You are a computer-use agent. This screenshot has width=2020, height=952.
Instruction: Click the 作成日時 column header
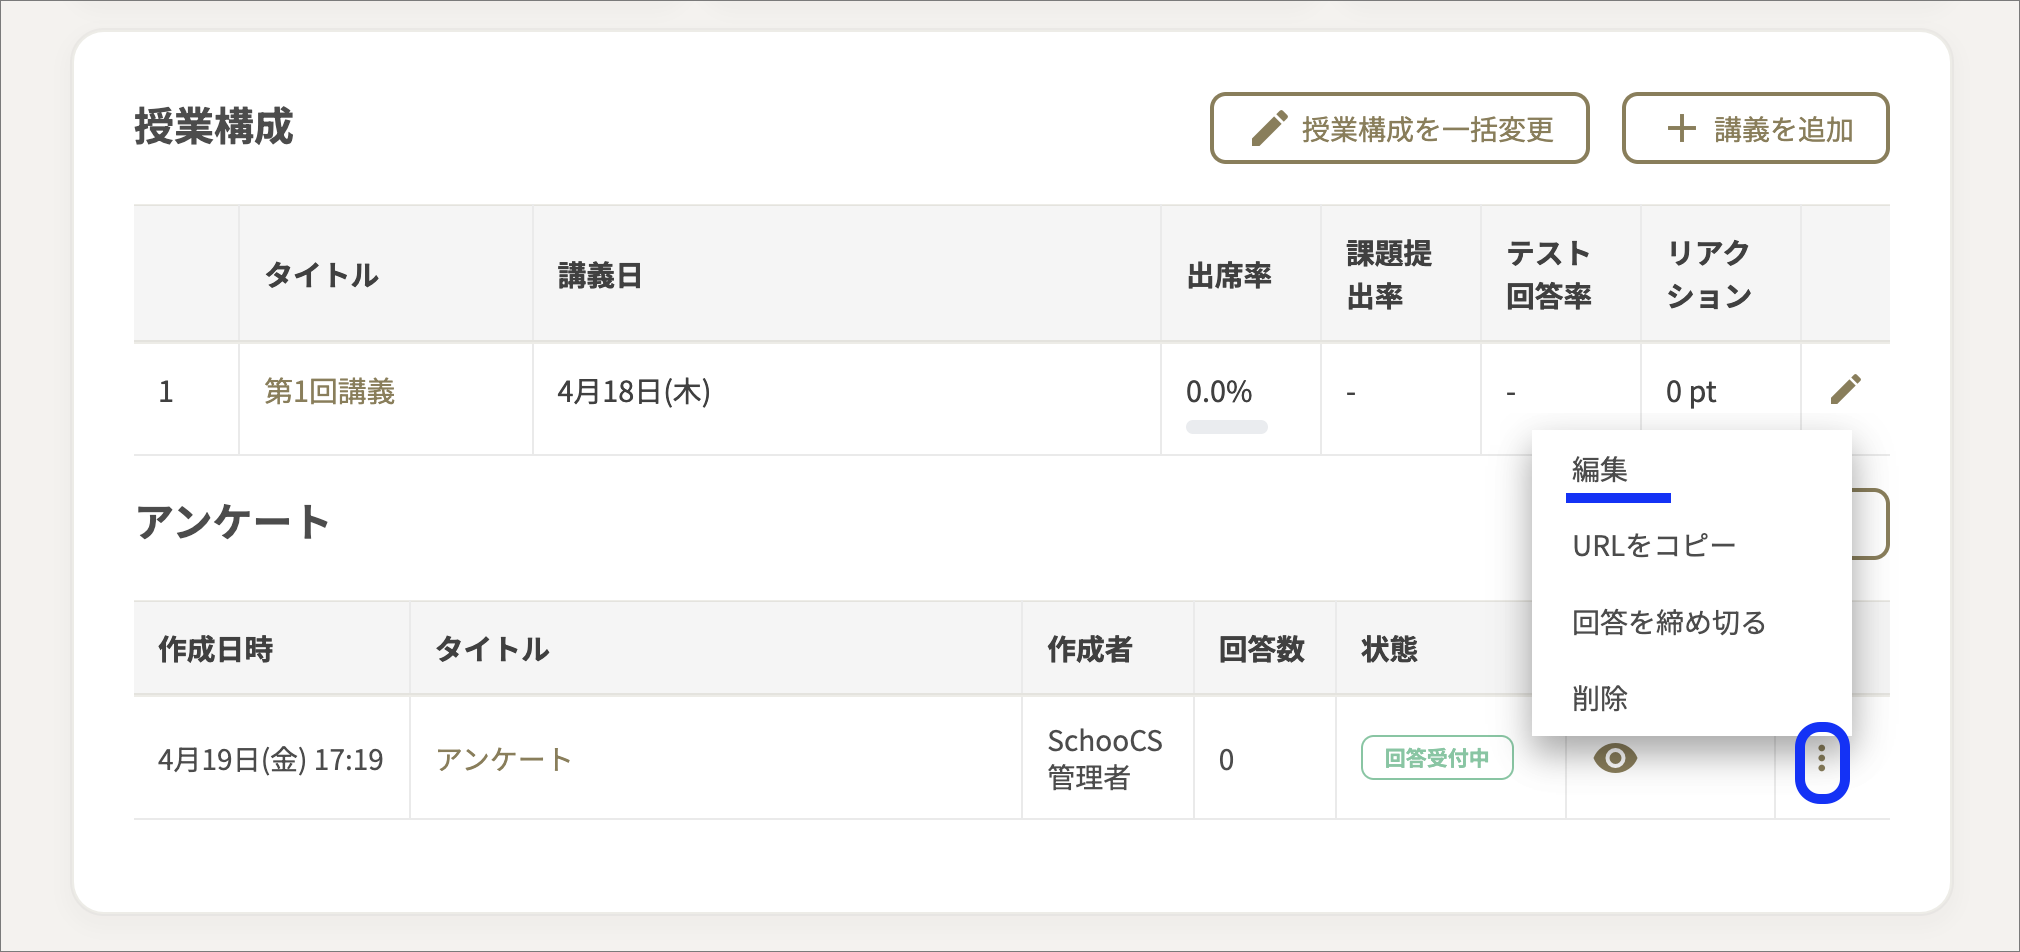pyautogui.click(x=216, y=649)
